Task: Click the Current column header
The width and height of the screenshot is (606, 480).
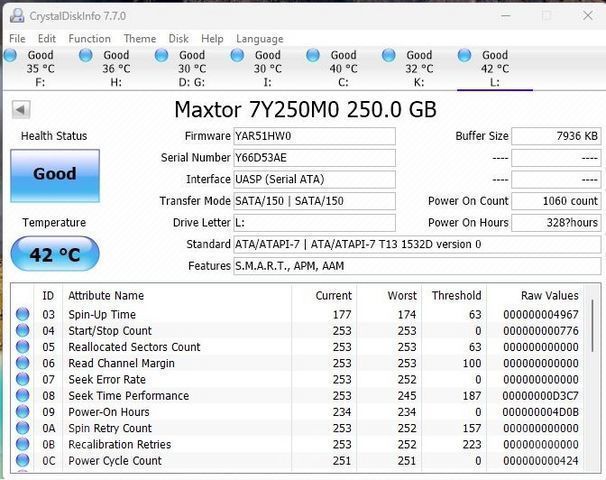Action: [334, 296]
